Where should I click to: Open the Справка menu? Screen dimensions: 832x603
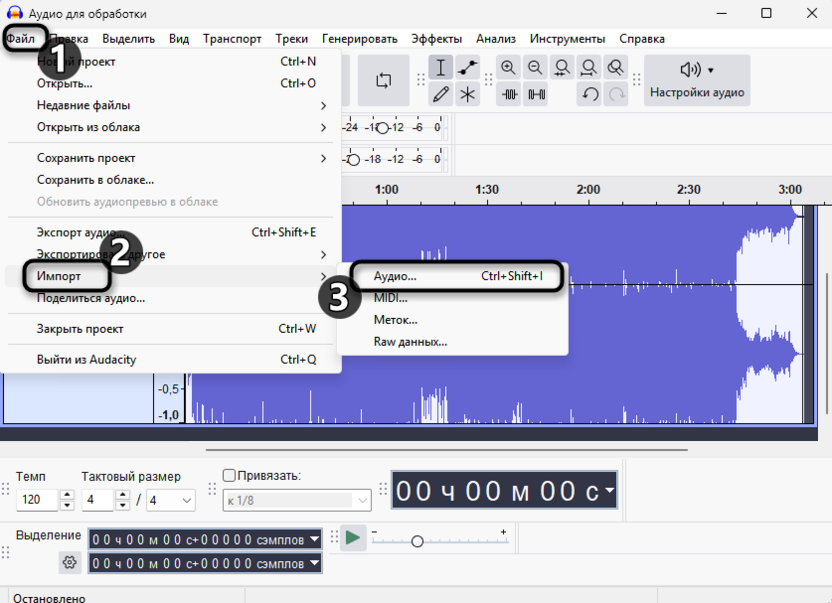click(642, 39)
